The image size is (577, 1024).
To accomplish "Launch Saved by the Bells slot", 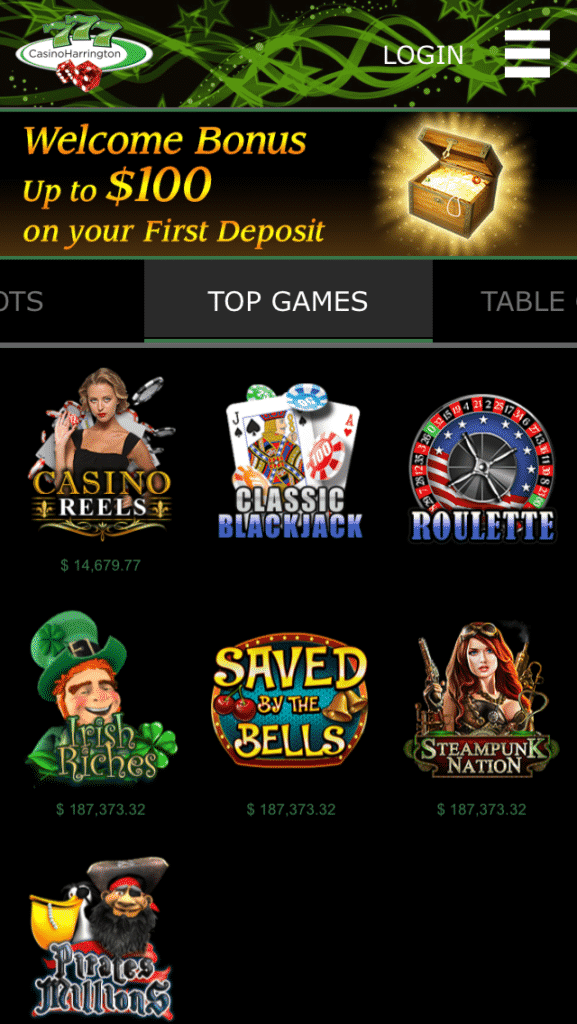I will pyautogui.click(x=290, y=699).
